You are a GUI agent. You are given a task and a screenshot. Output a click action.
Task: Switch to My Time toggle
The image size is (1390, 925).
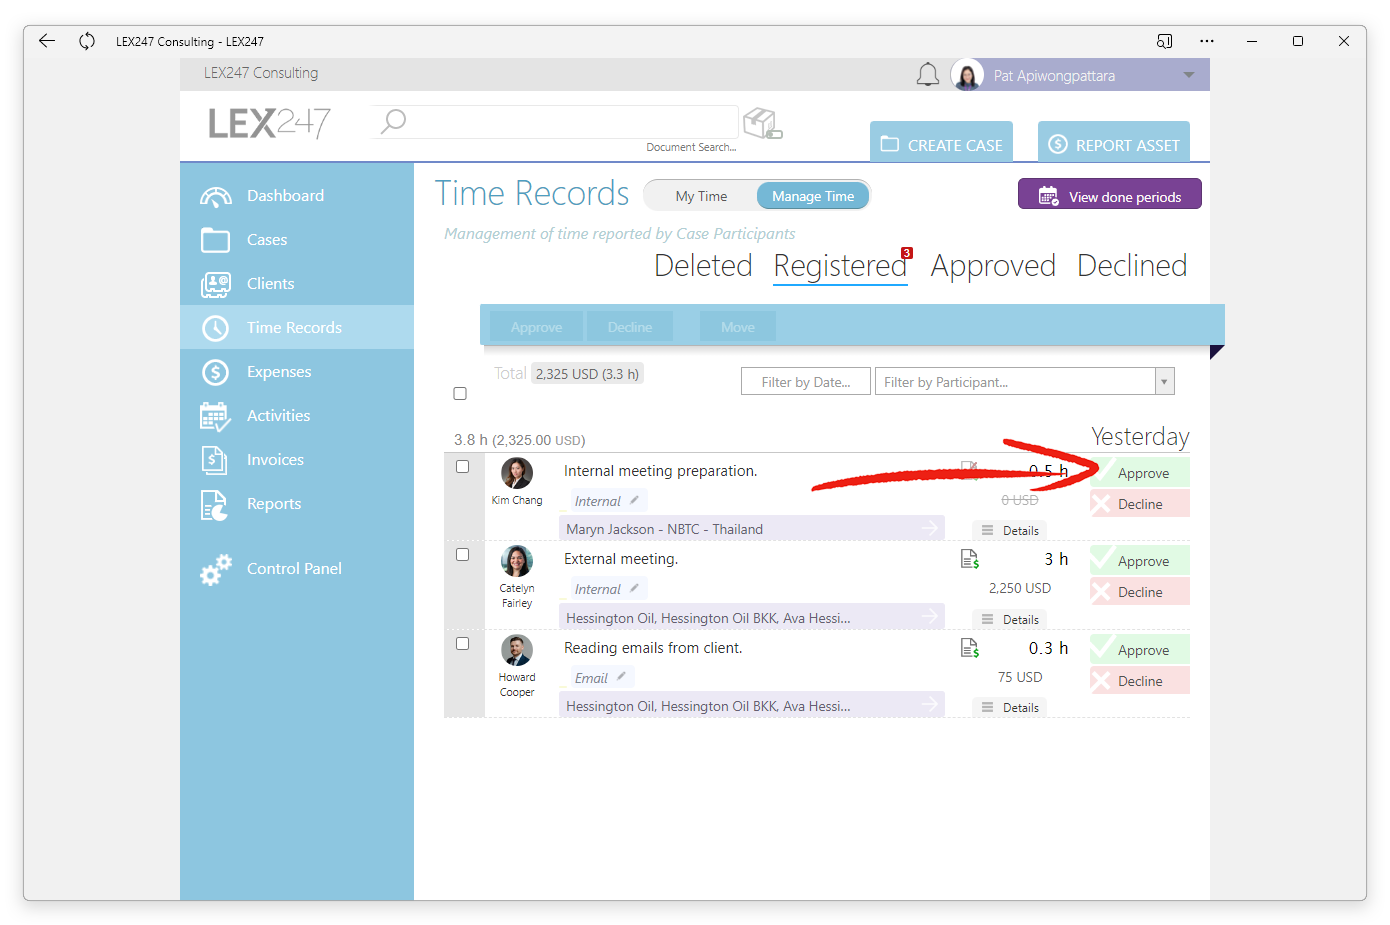(701, 196)
